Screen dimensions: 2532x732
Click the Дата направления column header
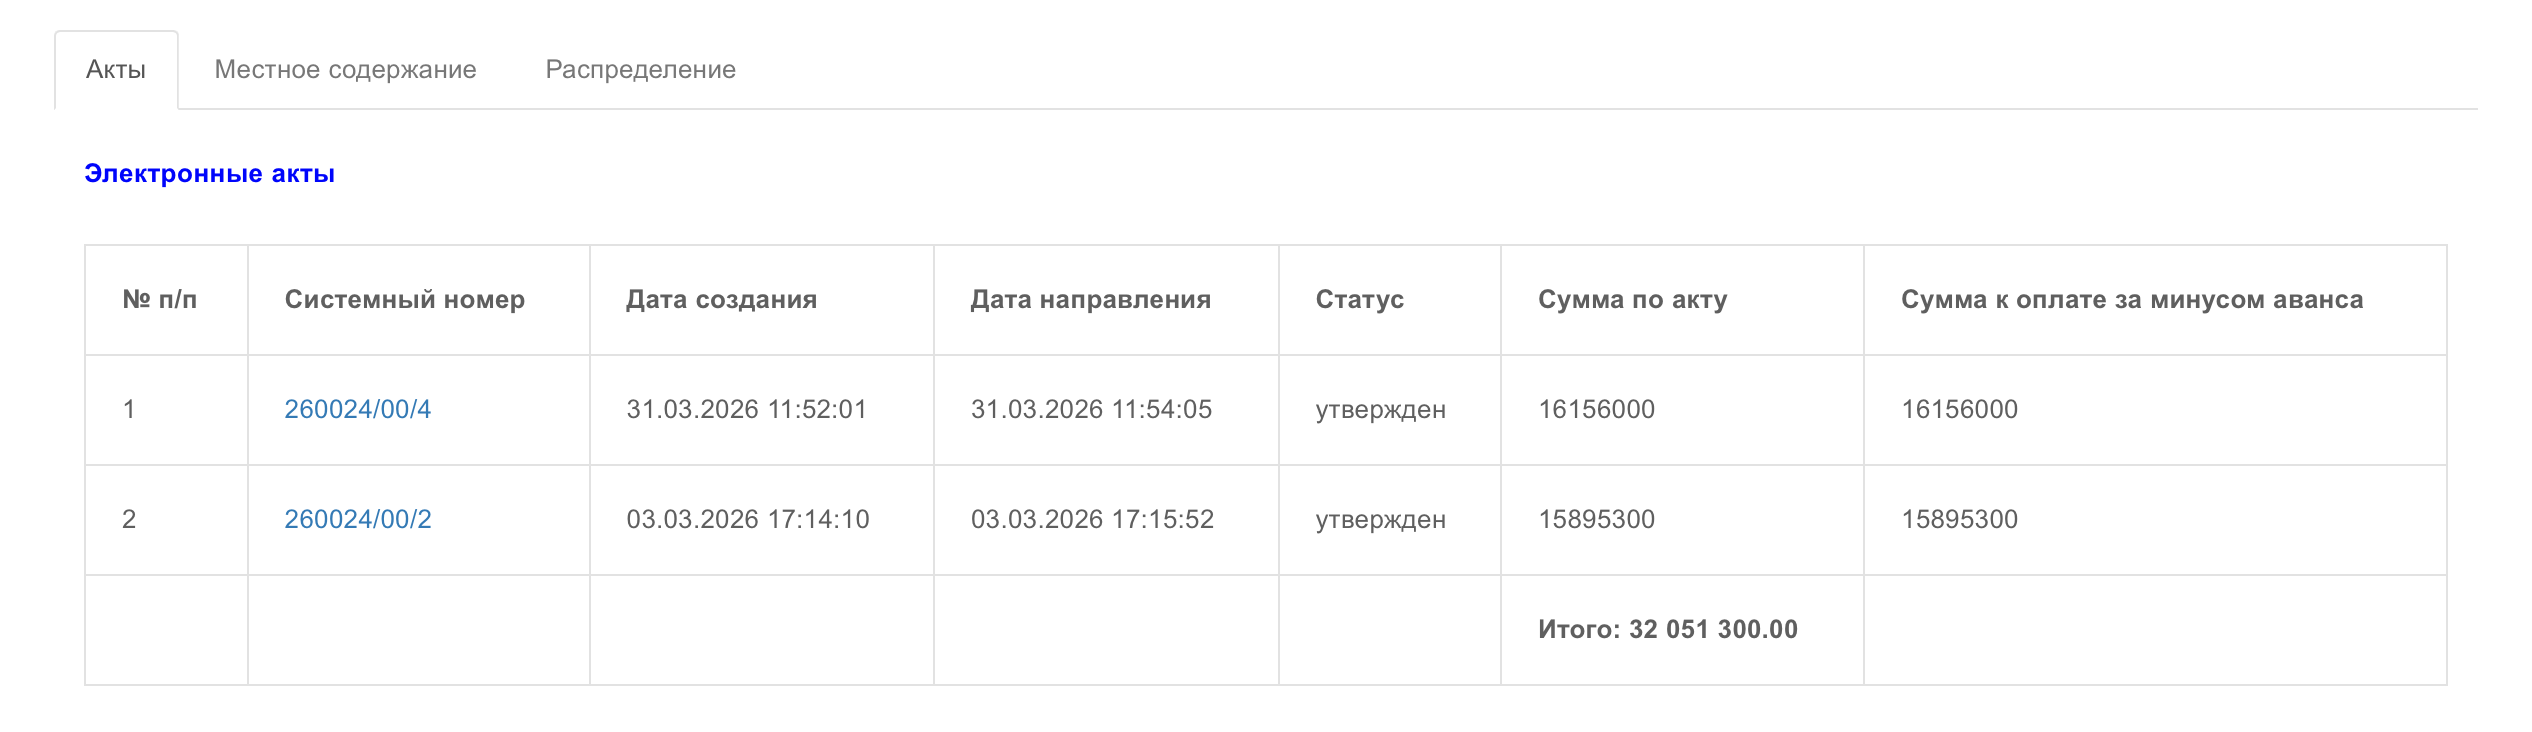[x=1090, y=300]
